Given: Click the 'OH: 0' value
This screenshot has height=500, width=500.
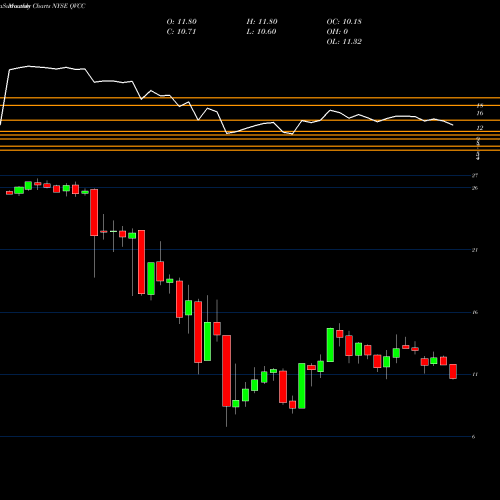Looking at the screenshot, I should click(337, 32).
